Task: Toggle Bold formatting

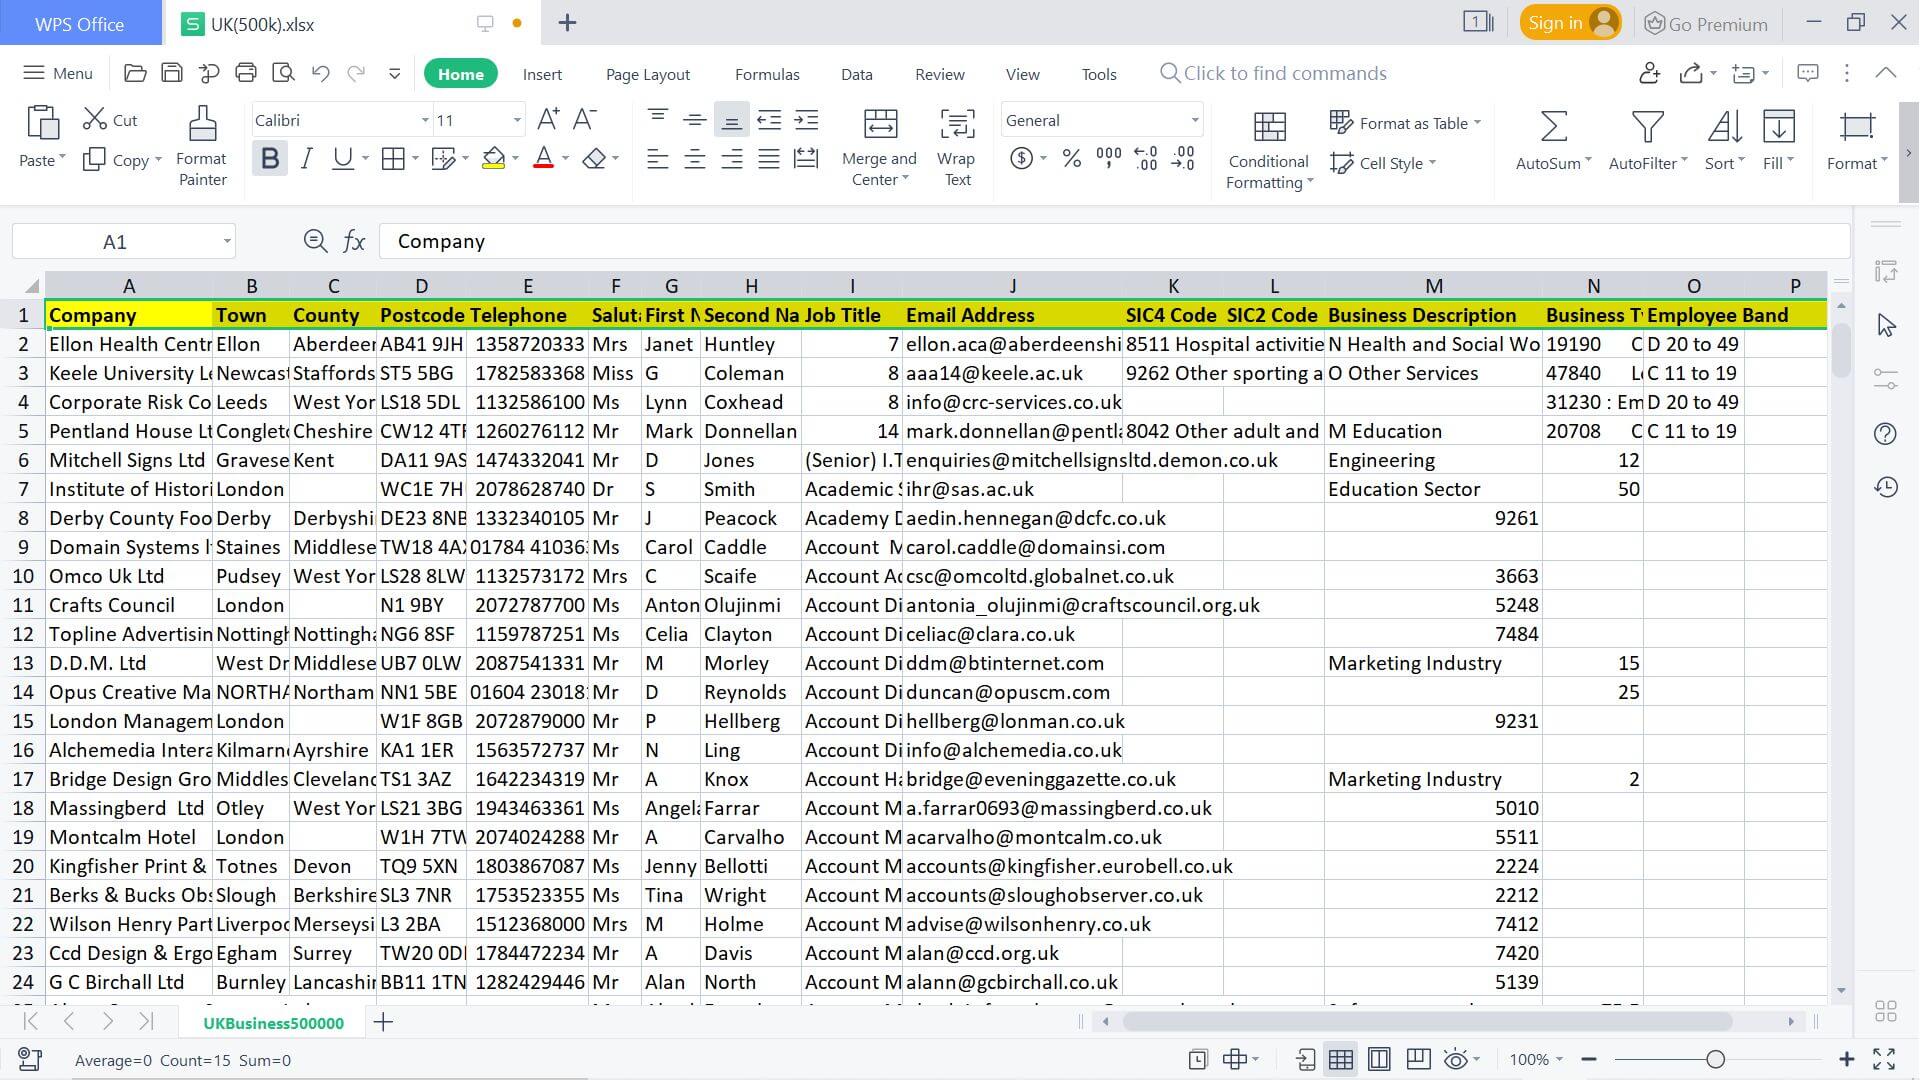Action: pyautogui.click(x=270, y=159)
